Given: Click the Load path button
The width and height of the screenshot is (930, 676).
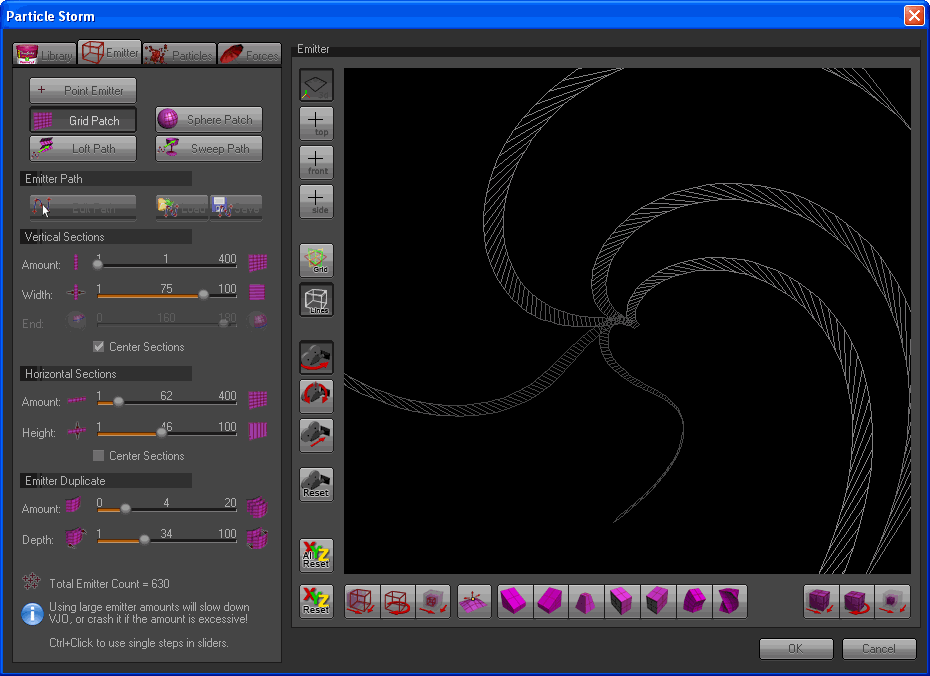Looking at the screenshot, I should (x=182, y=208).
